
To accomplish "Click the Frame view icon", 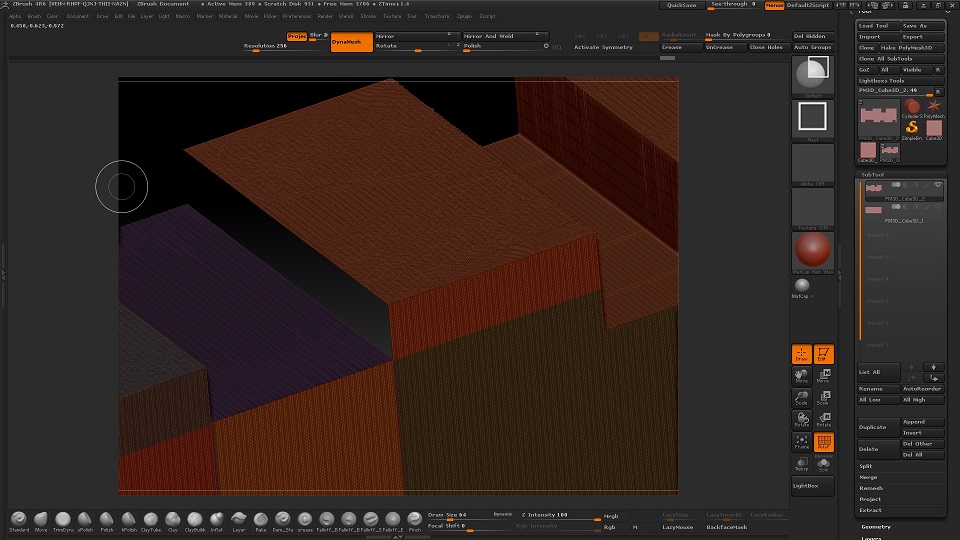I will pos(802,441).
